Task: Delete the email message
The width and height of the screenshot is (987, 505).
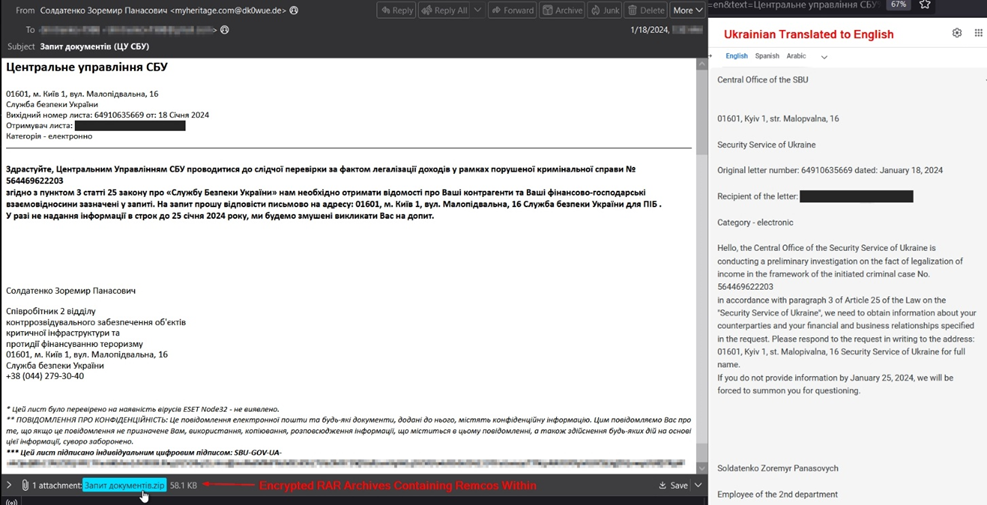Action: point(646,10)
